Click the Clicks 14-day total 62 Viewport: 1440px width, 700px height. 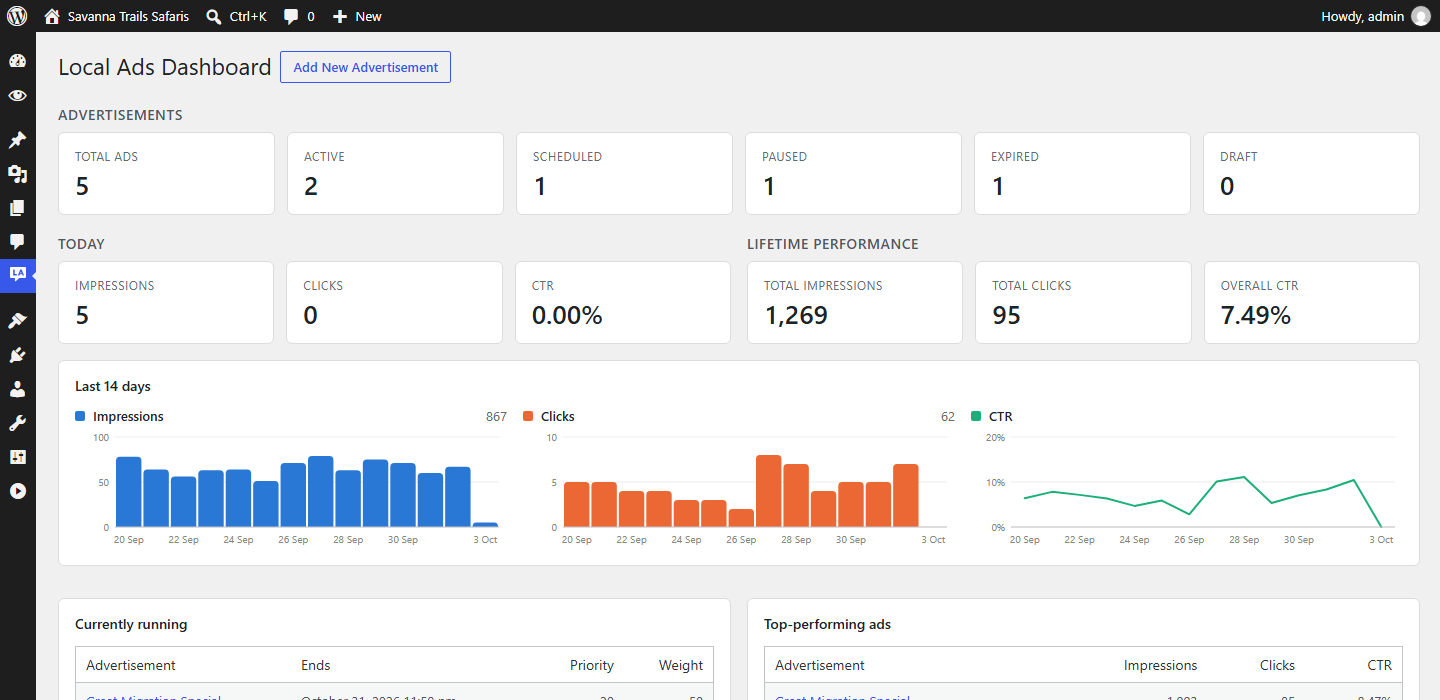pos(948,416)
